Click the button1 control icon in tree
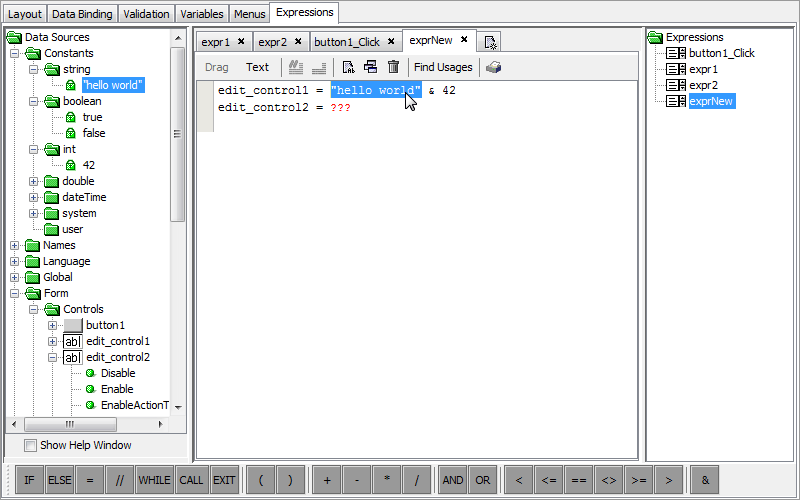 point(73,325)
